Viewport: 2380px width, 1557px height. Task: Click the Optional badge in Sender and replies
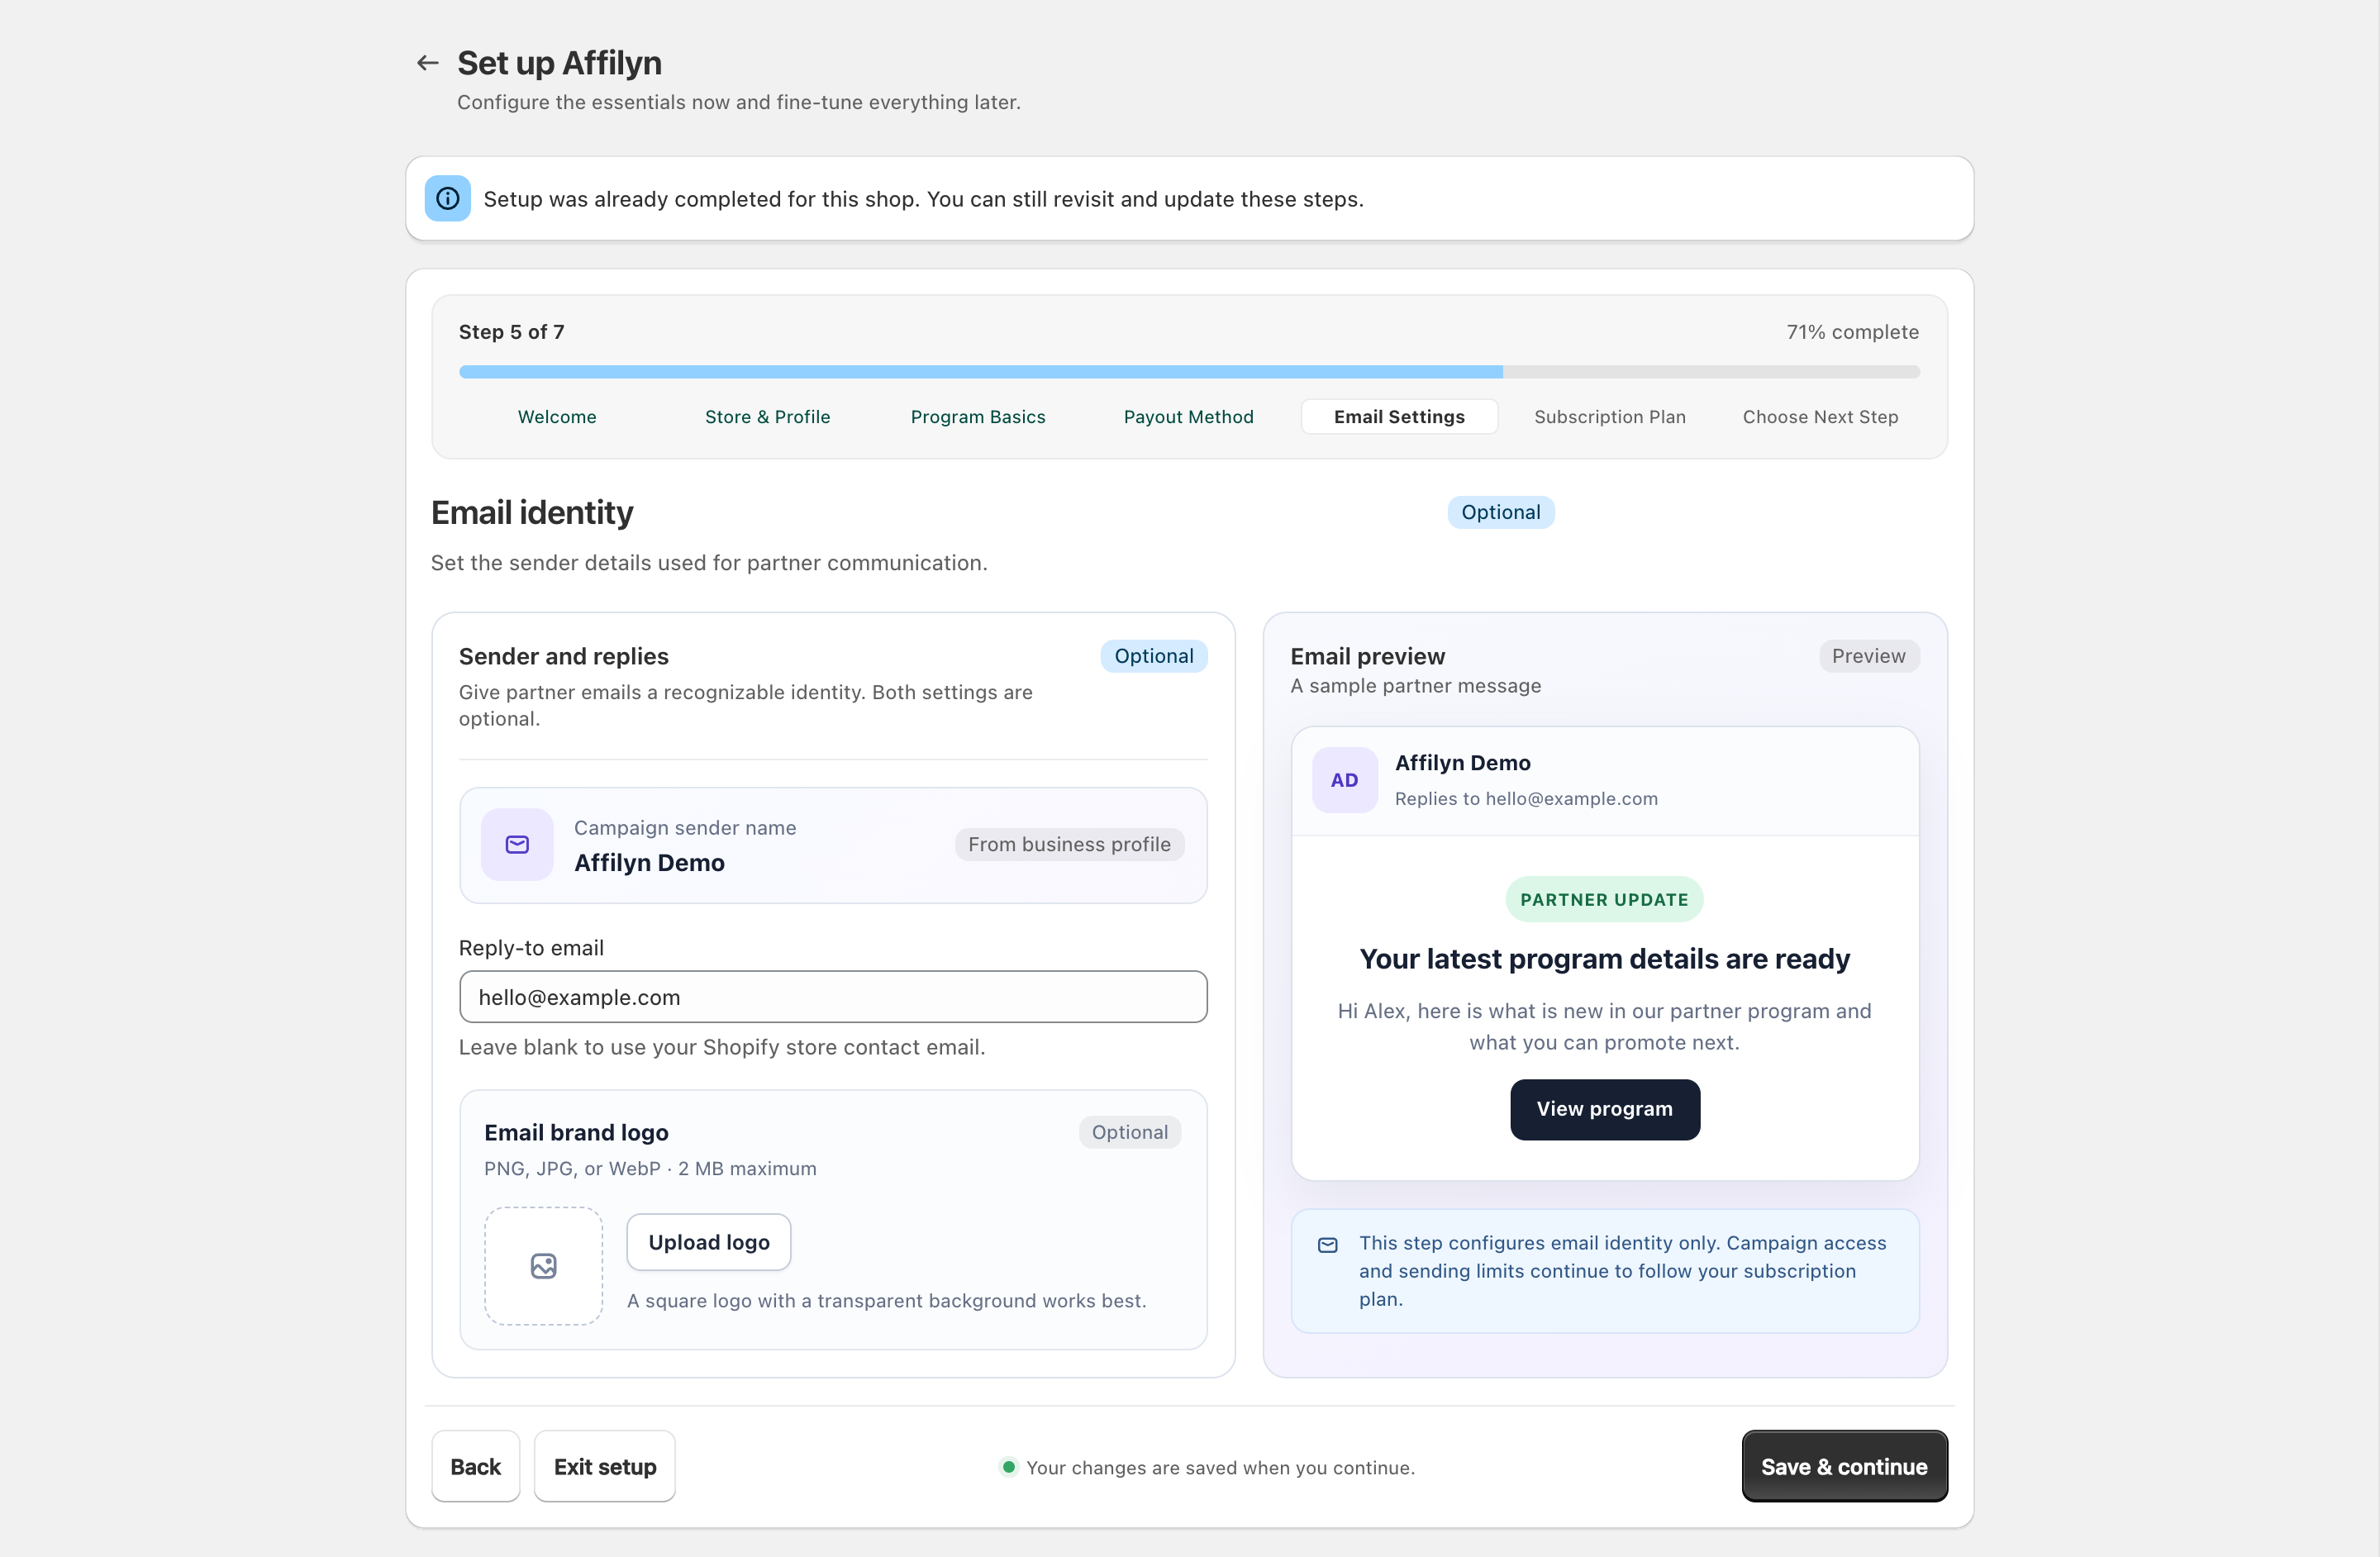pyautogui.click(x=1153, y=656)
